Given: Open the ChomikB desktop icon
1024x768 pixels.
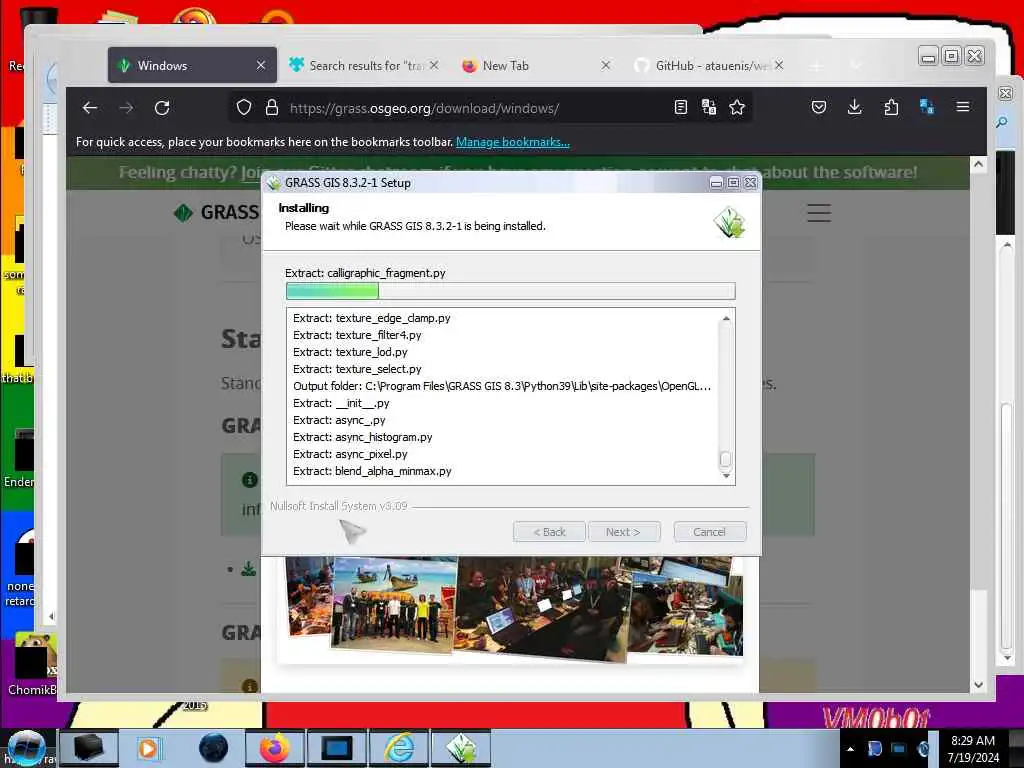Looking at the screenshot, I should coord(31,664).
